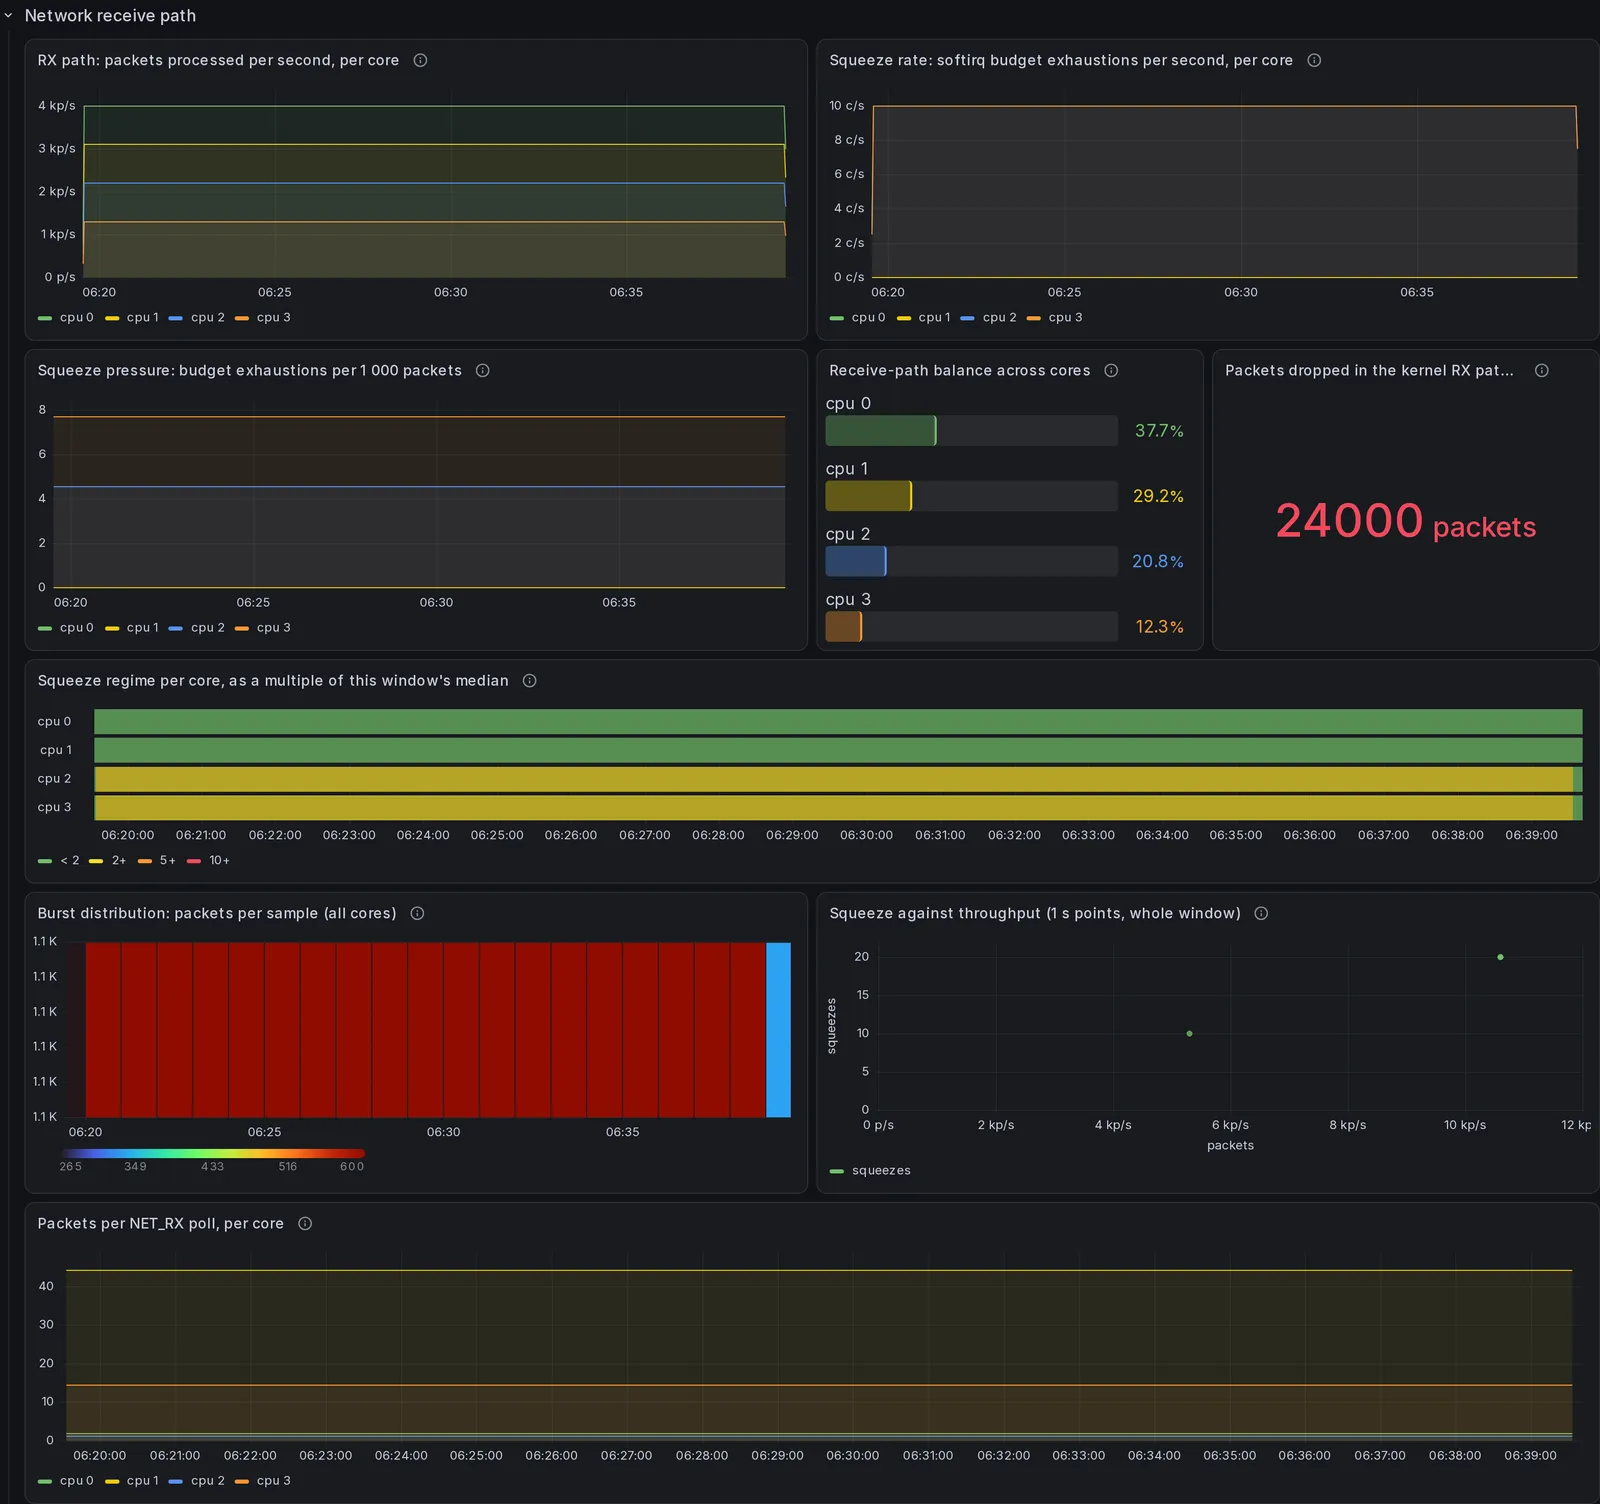Open Squeeze regime per core title menu
Viewport: 1600px width, 1504px height.
click(273, 681)
